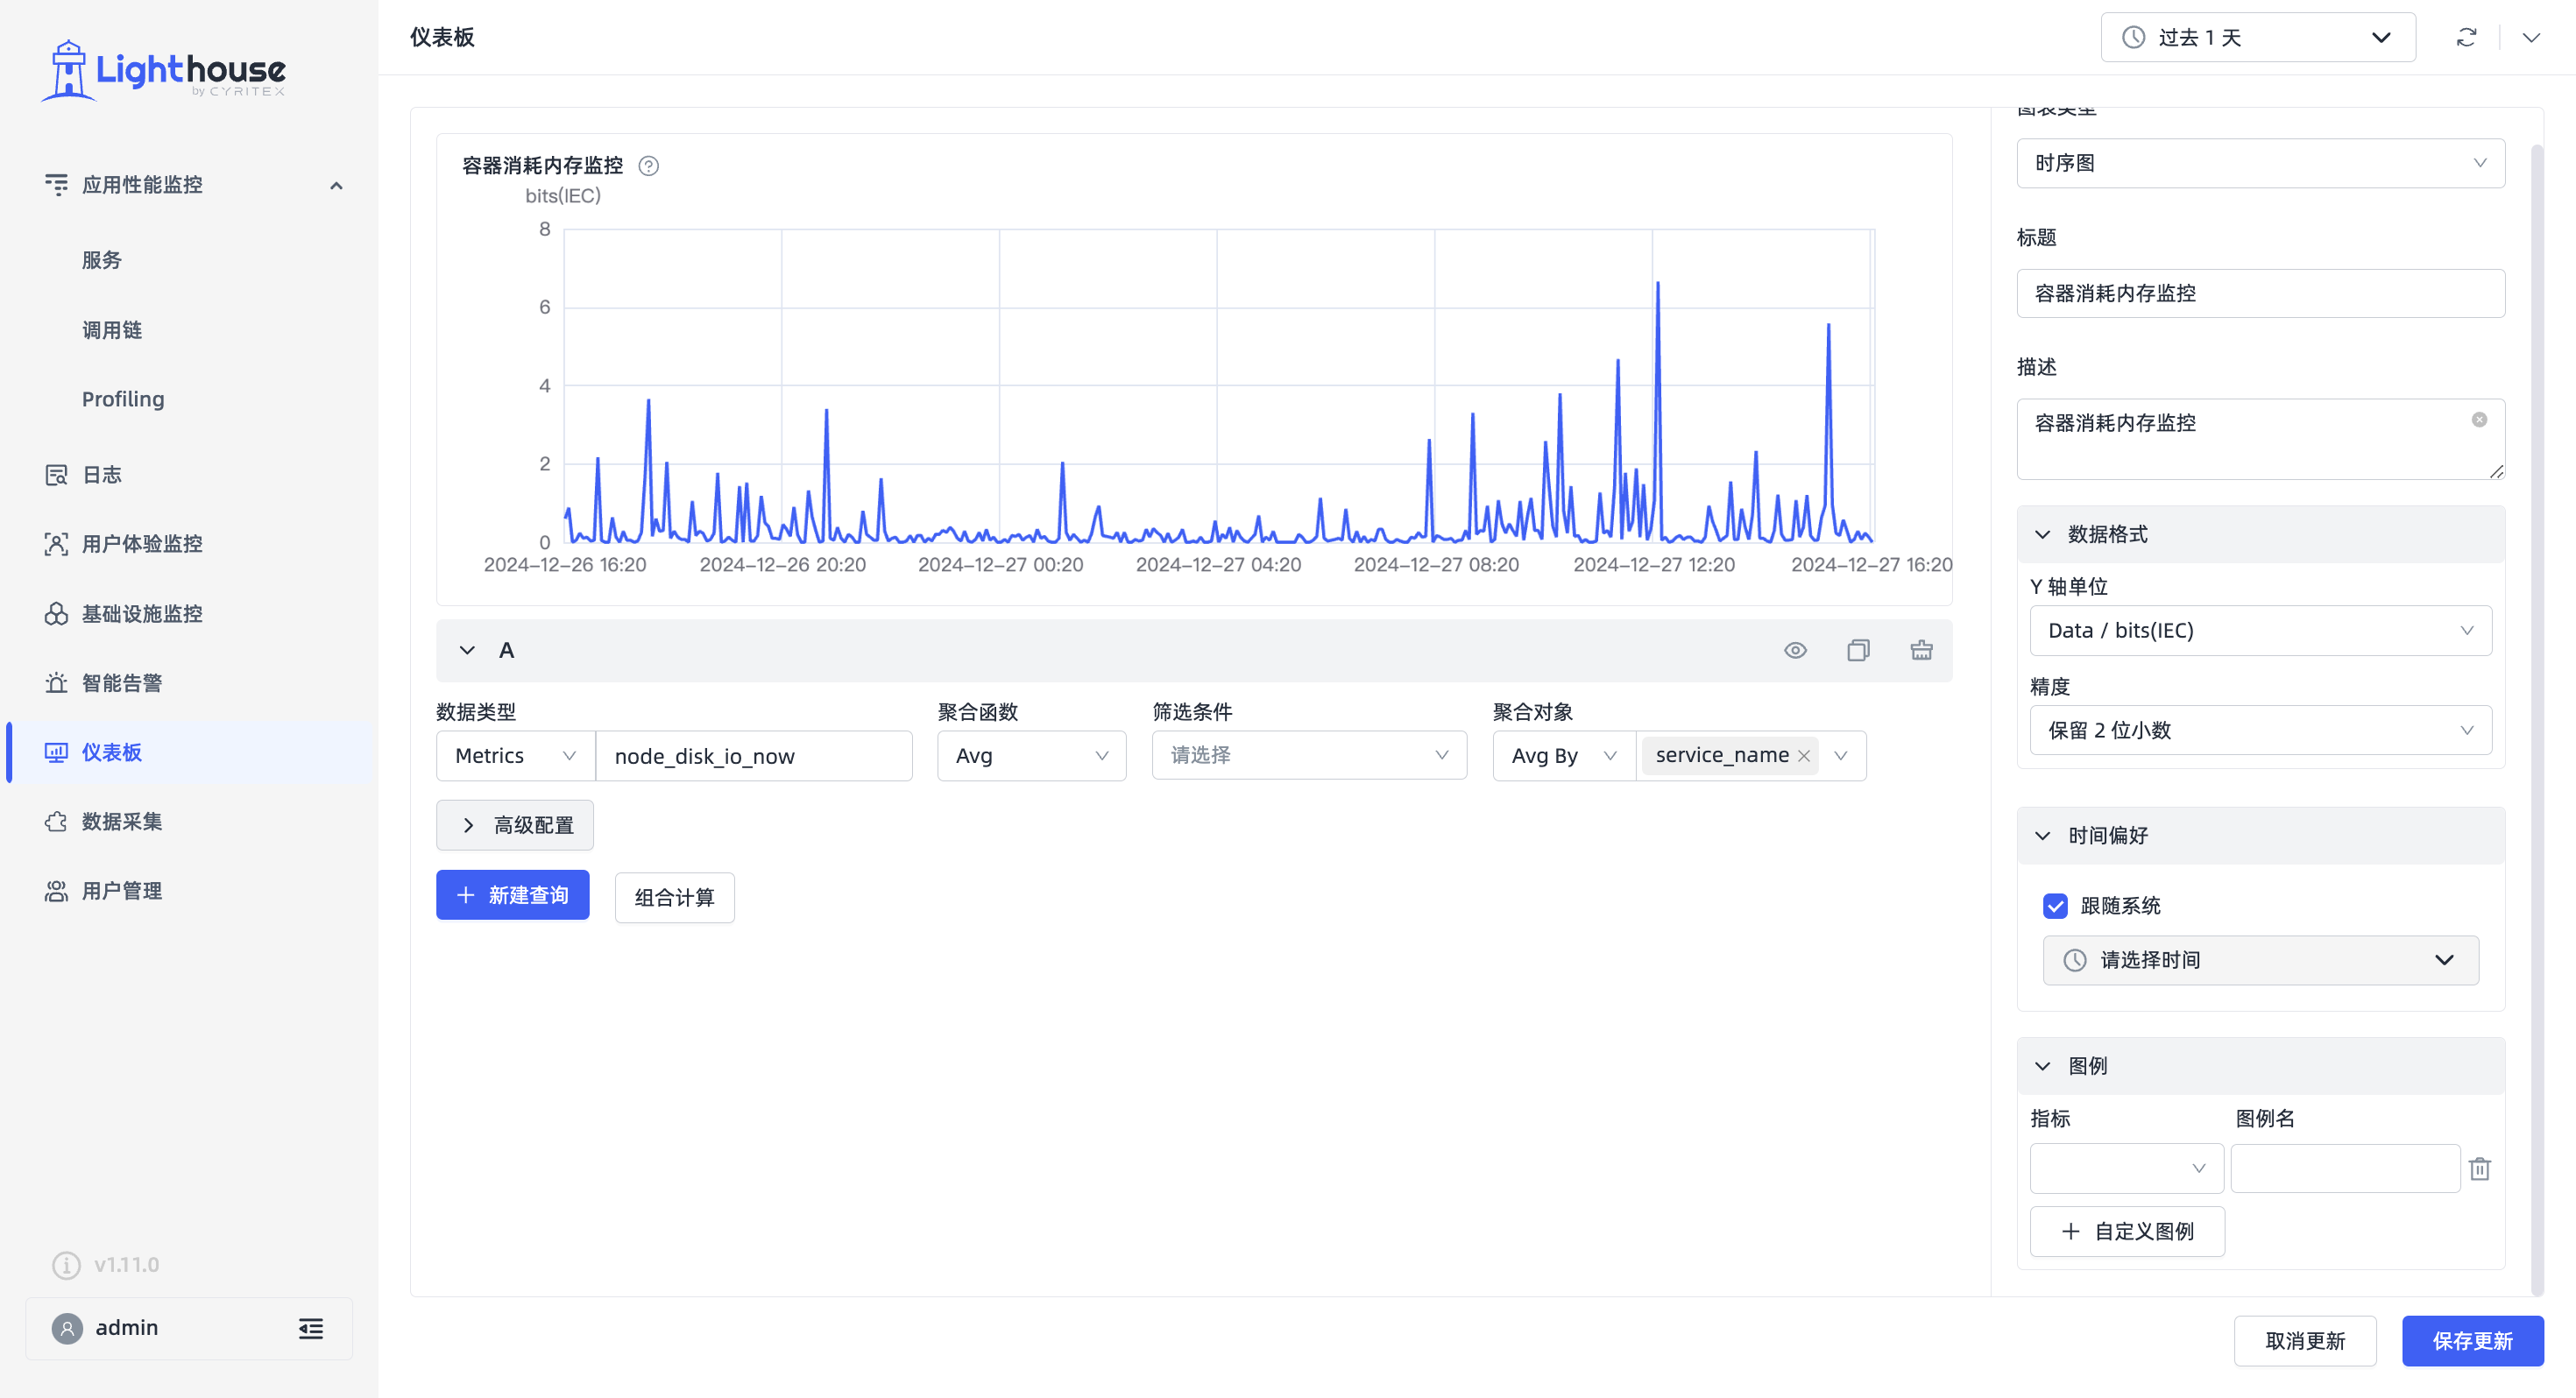This screenshot has width=2576, height=1398.
Task: Open the 过去 1 天 time range dropdown
Action: 2258,38
